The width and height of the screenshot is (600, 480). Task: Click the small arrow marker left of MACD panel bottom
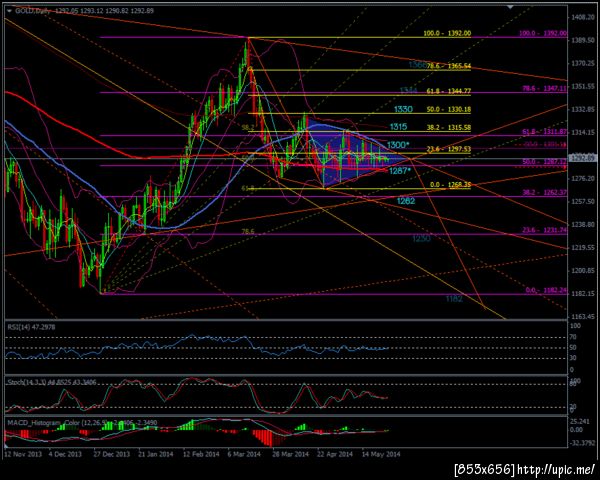pyautogui.click(x=7, y=446)
